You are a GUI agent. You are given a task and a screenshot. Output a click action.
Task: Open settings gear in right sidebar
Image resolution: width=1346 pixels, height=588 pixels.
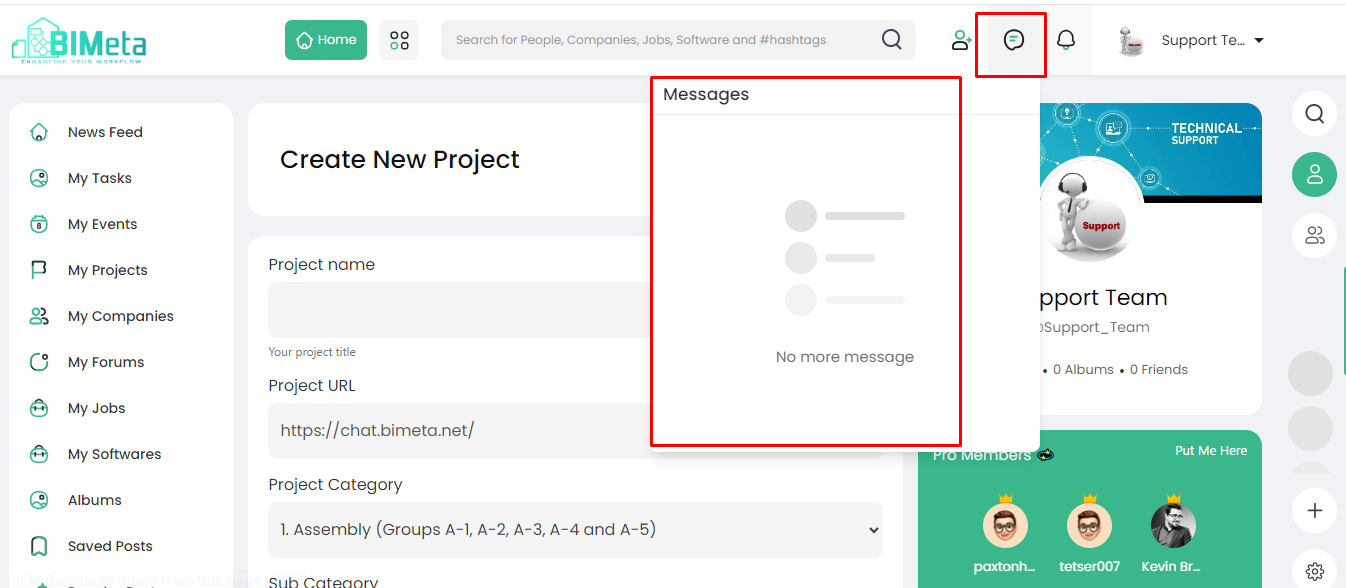1314,572
